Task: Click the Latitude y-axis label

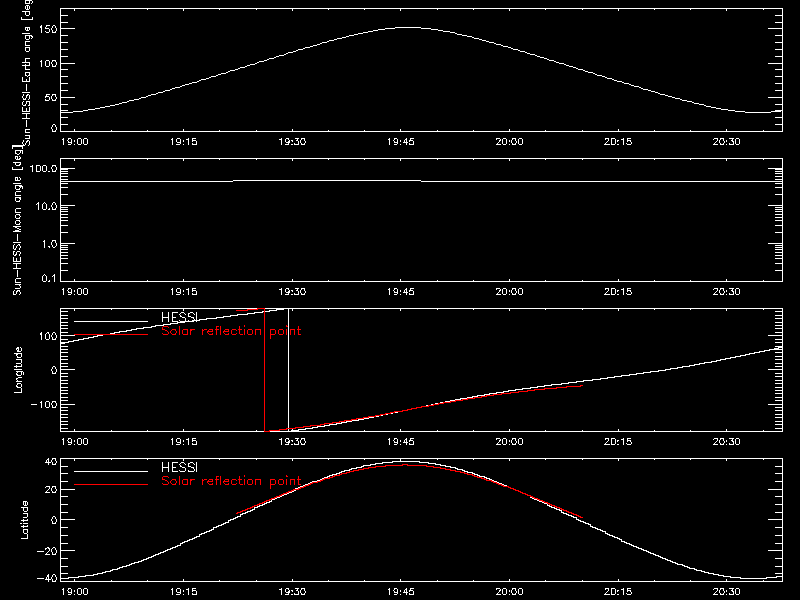Action: (24, 520)
